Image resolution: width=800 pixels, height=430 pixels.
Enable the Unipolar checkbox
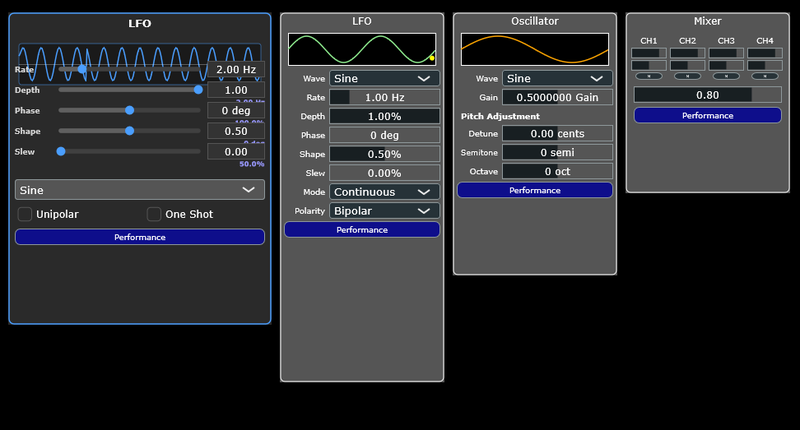click(25, 214)
